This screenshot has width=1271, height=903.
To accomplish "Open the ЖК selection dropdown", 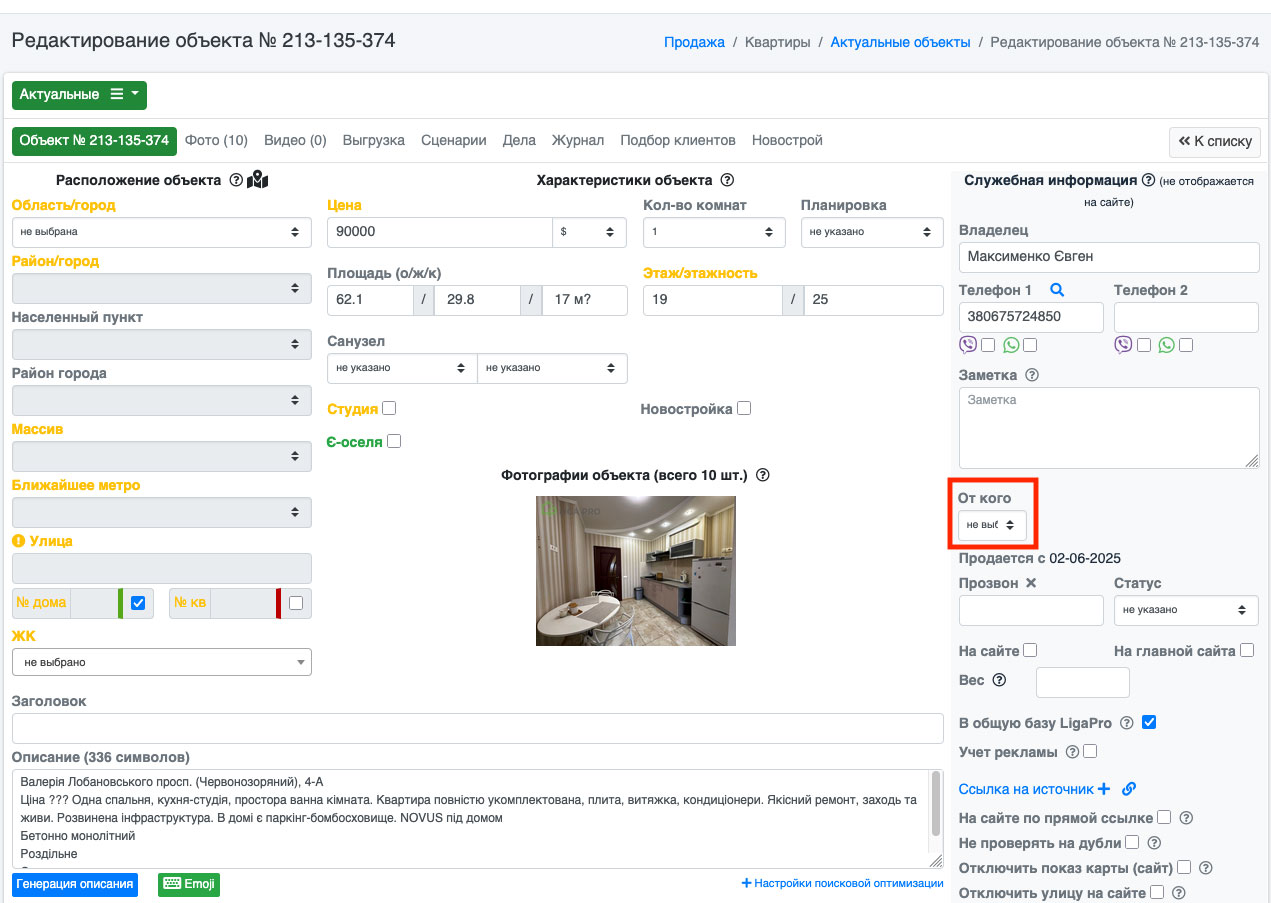I will coord(161,662).
